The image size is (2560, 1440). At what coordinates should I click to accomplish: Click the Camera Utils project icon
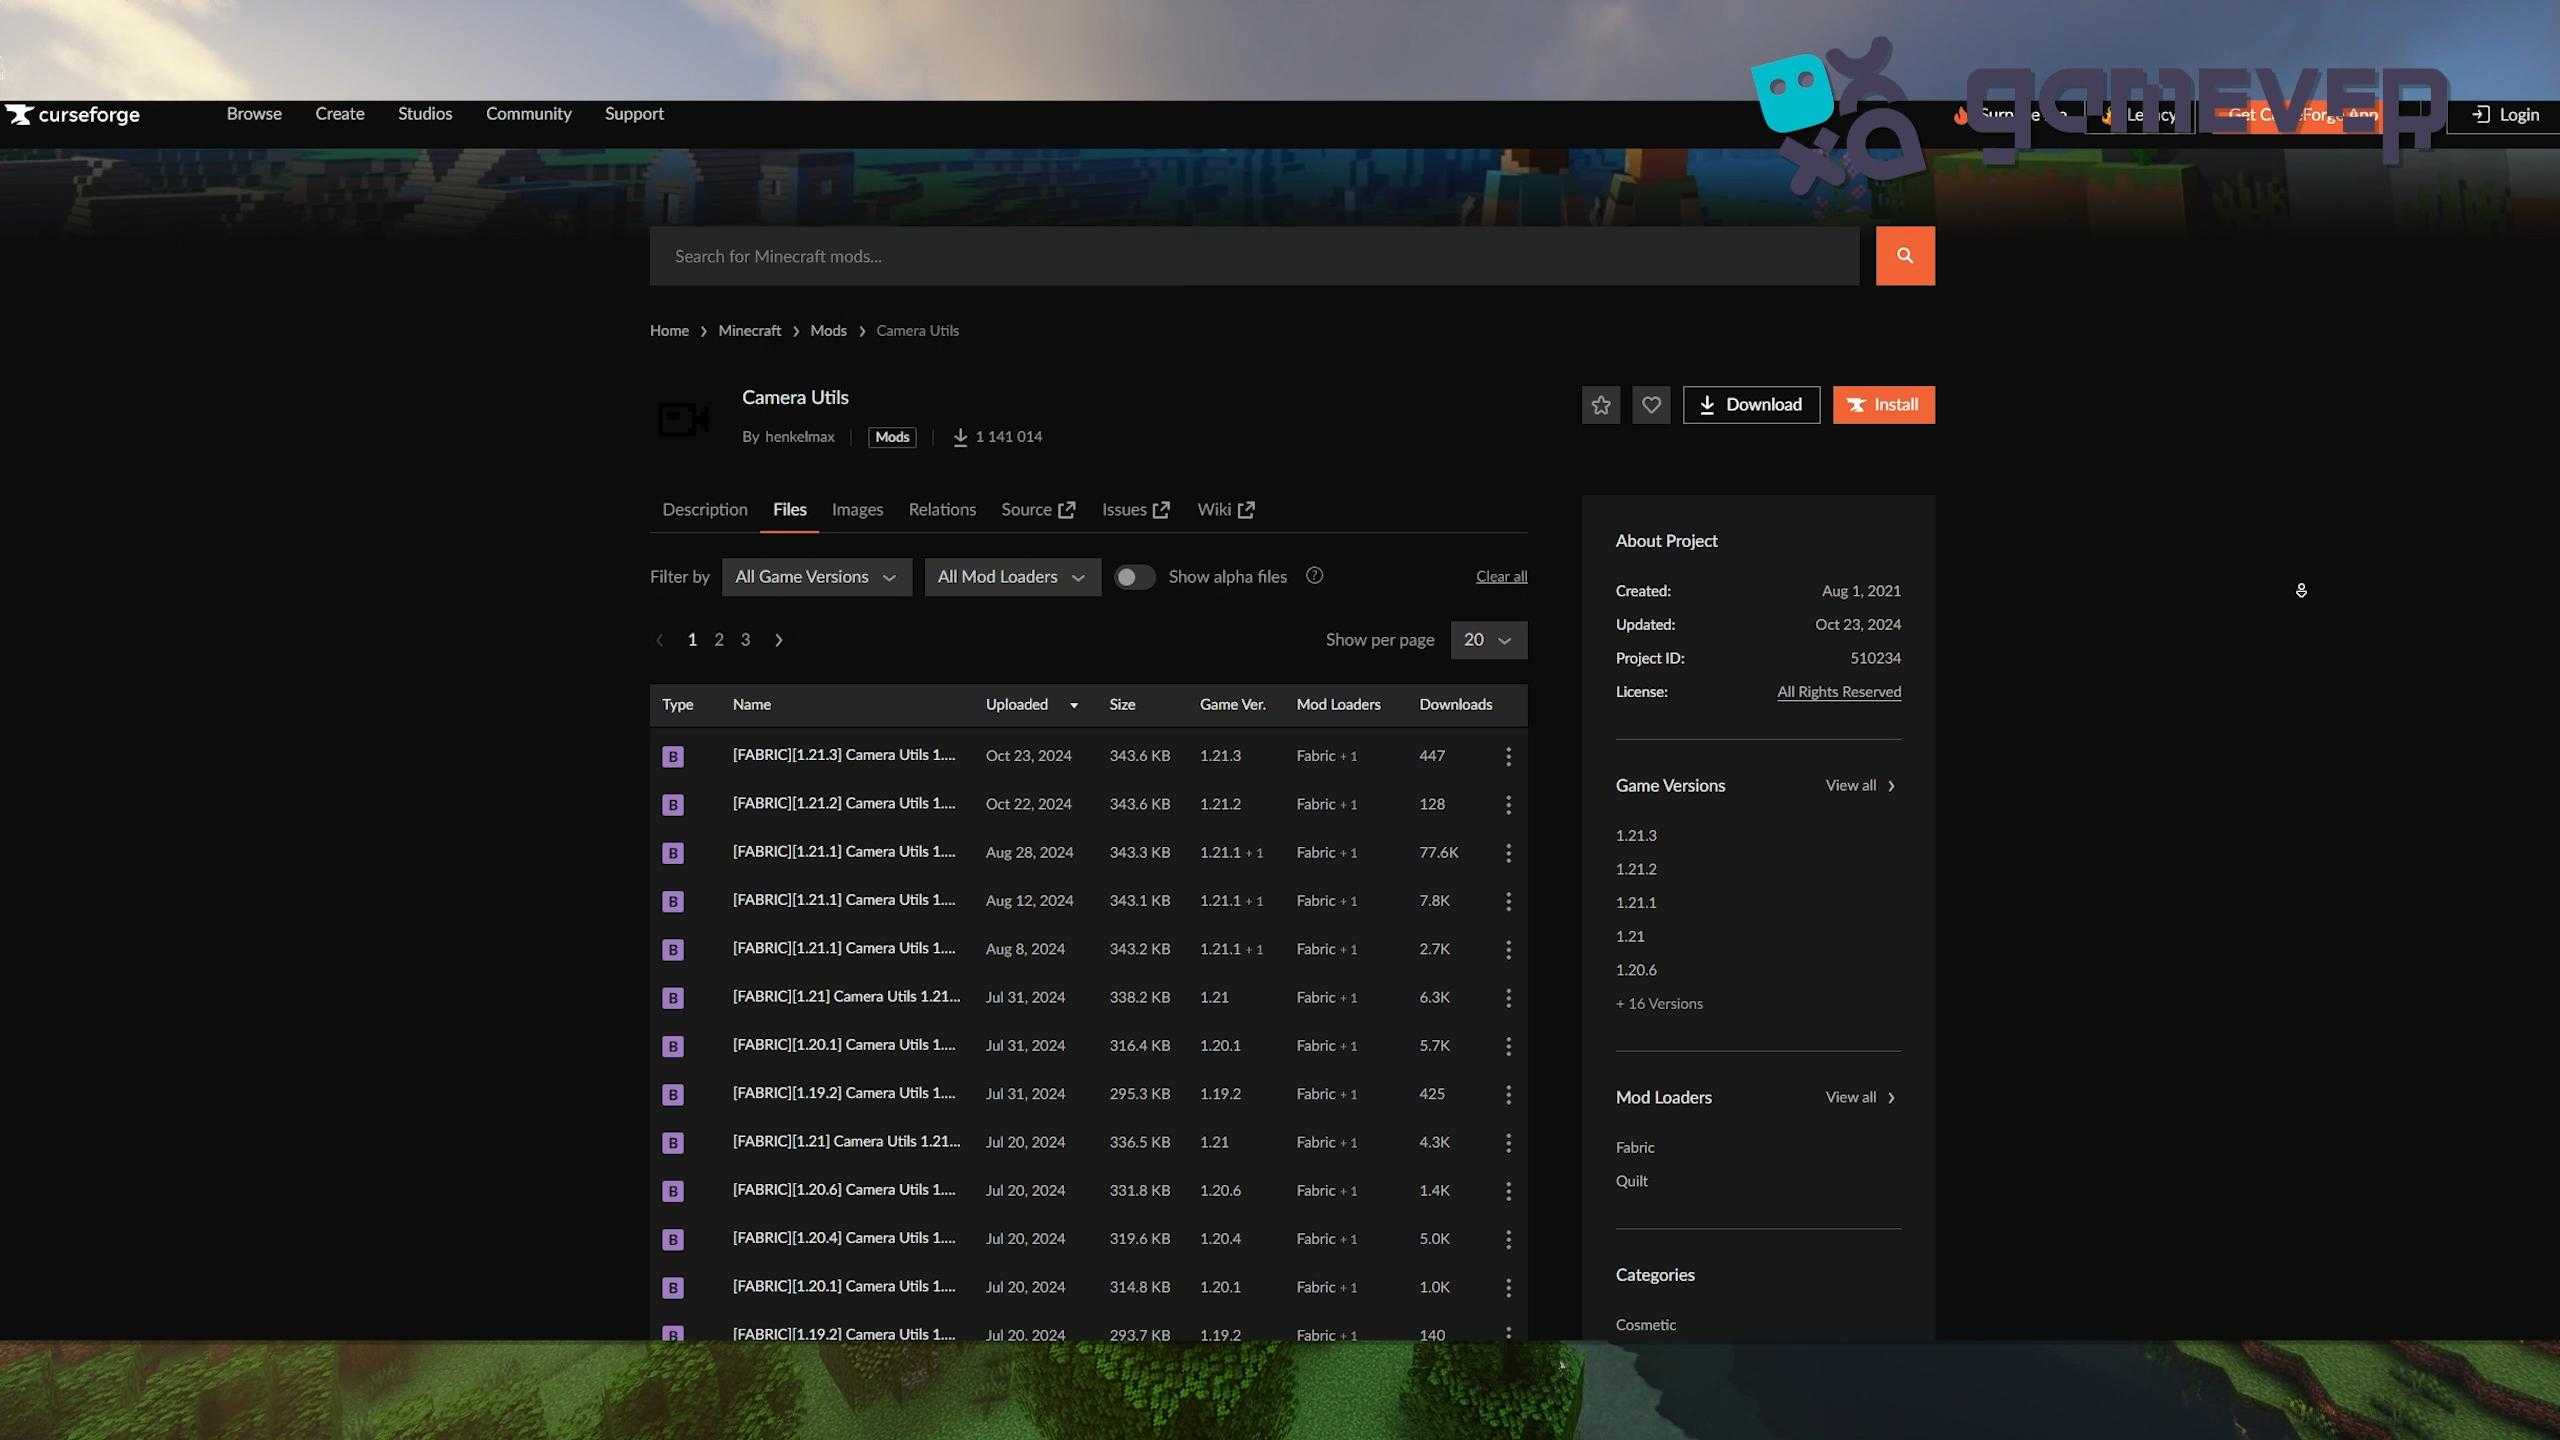click(682, 419)
